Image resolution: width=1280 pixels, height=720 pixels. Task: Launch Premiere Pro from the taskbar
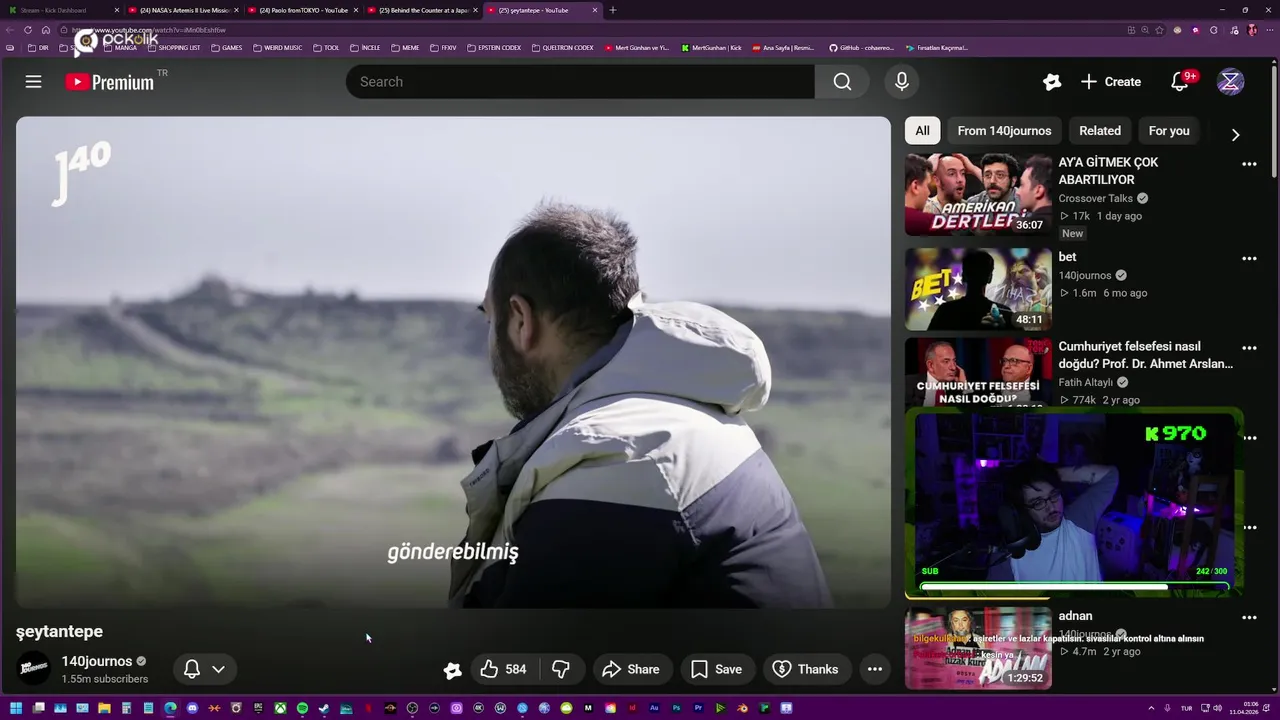click(x=698, y=709)
